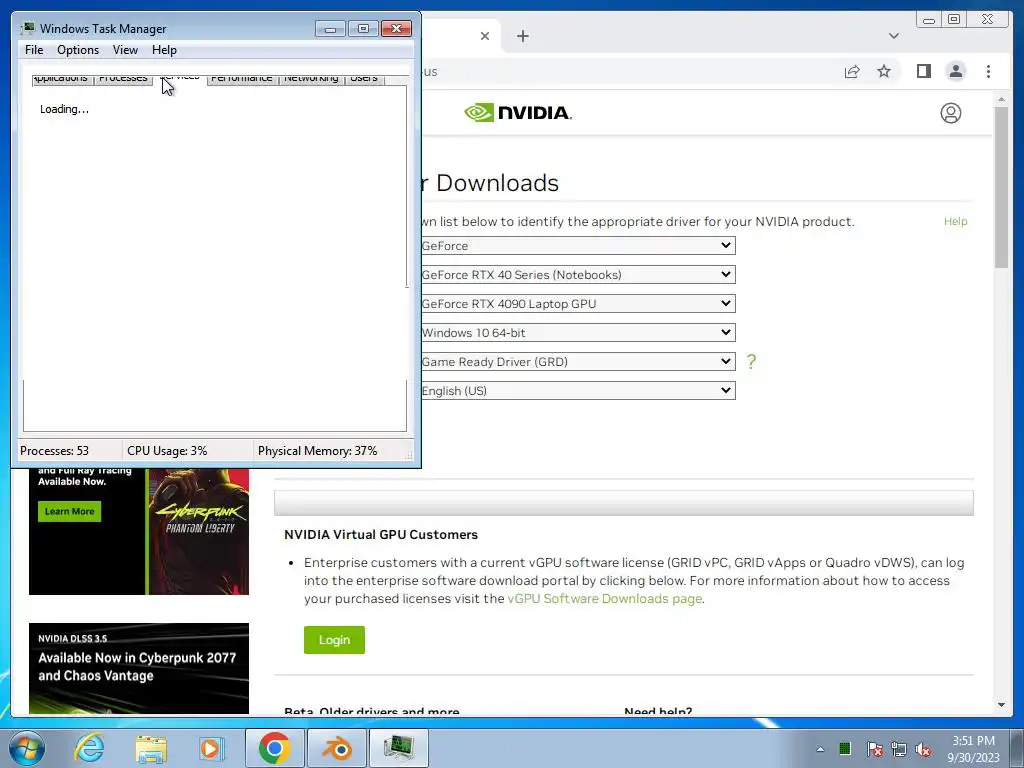Screen dimensions: 1024x768
Task: Maximize the Windows Task Manager window
Action: pos(363,28)
